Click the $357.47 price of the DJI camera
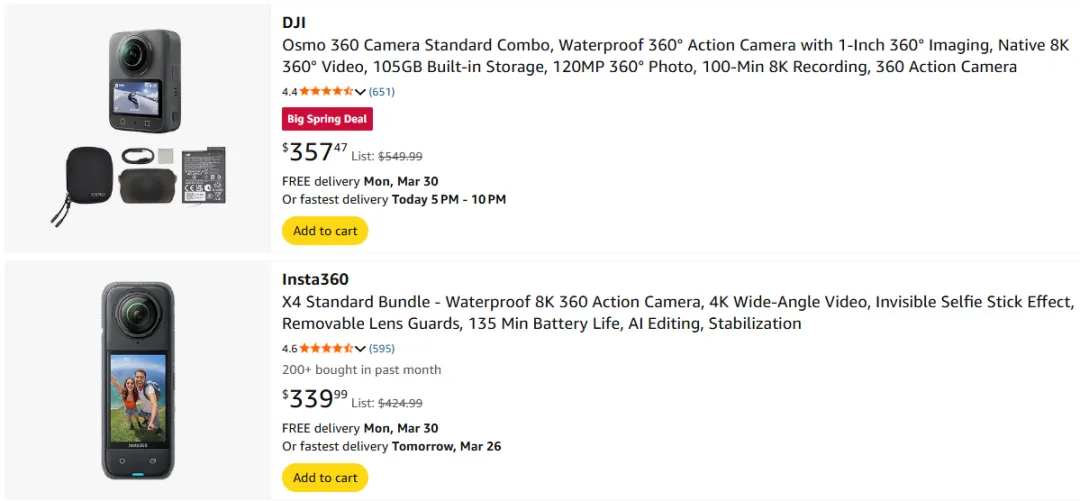Image resolution: width=1080 pixels, height=501 pixels. point(315,153)
